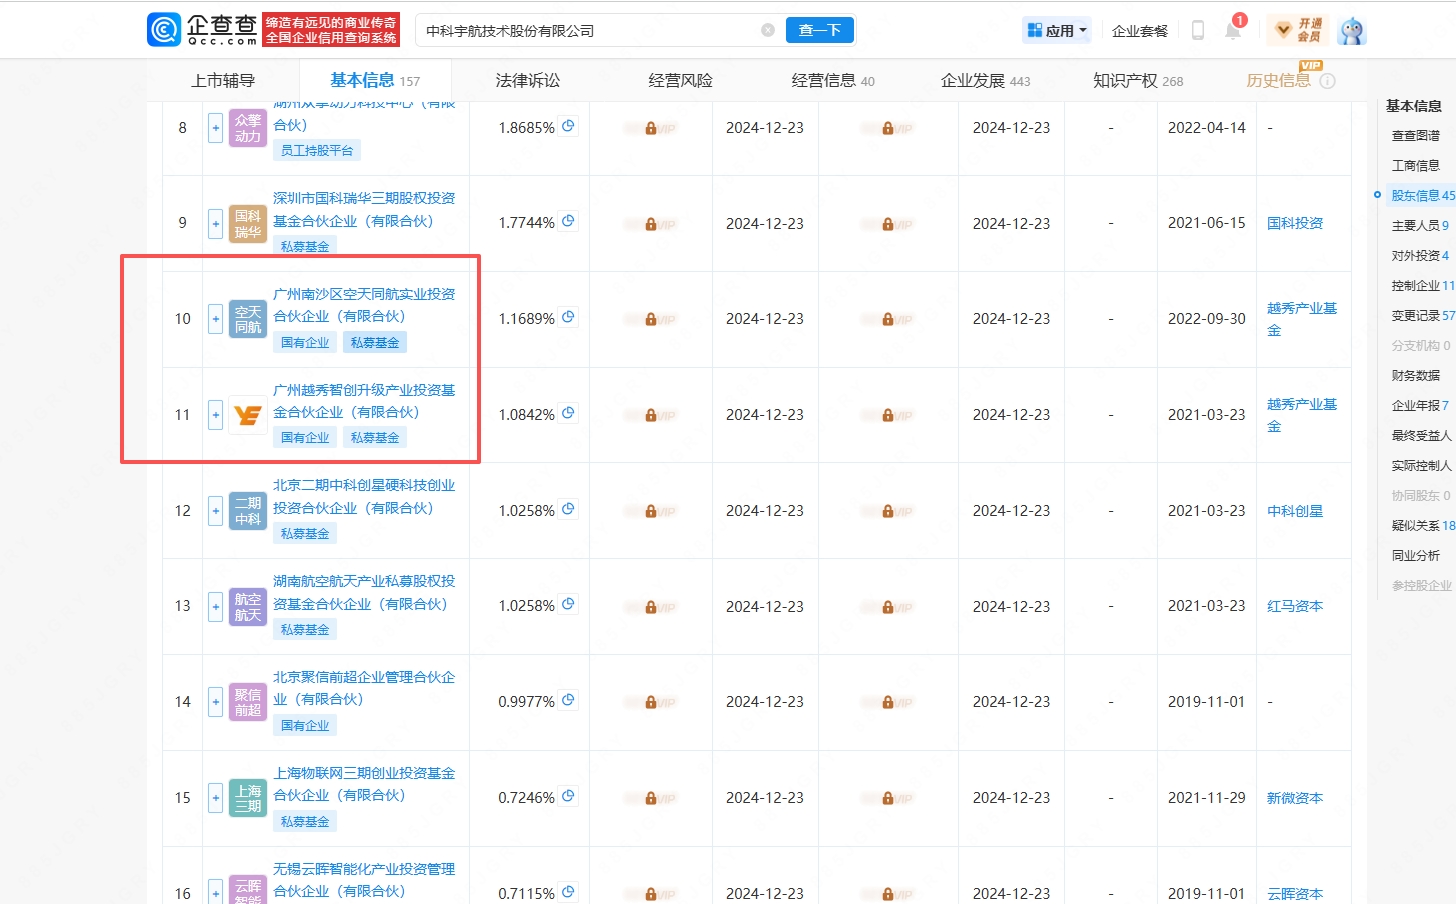
Task: Switch to 经营风险 tab
Action: [x=680, y=80]
